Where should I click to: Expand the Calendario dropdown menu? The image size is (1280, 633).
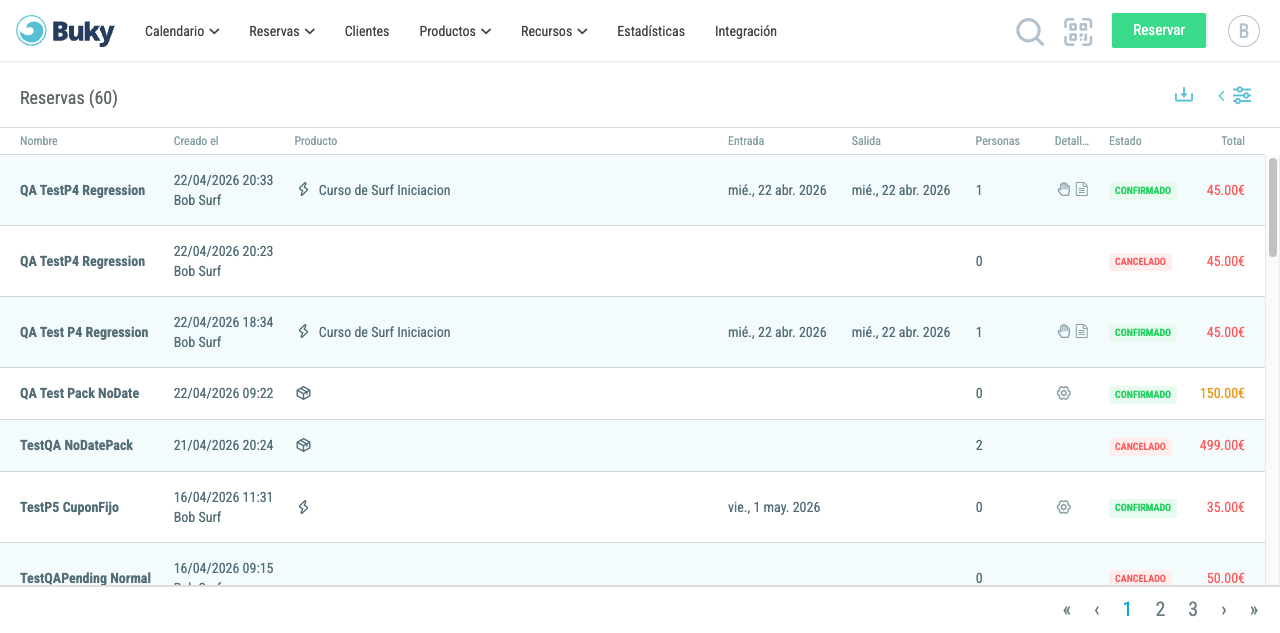point(182,31)
